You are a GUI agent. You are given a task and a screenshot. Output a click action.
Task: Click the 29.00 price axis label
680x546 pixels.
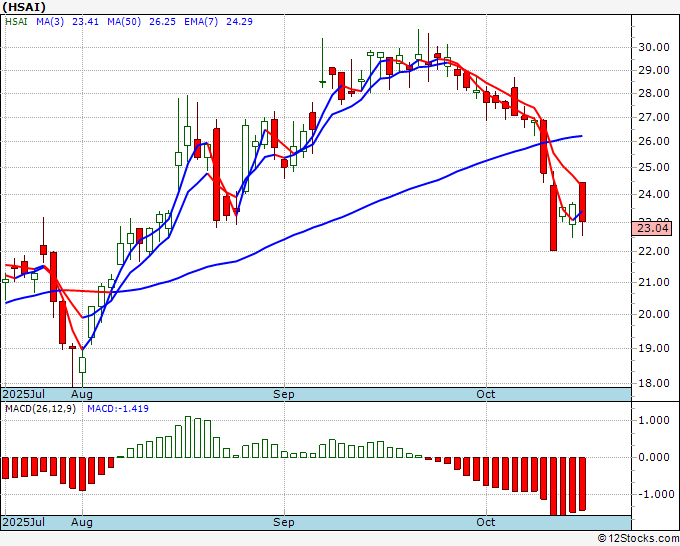coord(654,70)
